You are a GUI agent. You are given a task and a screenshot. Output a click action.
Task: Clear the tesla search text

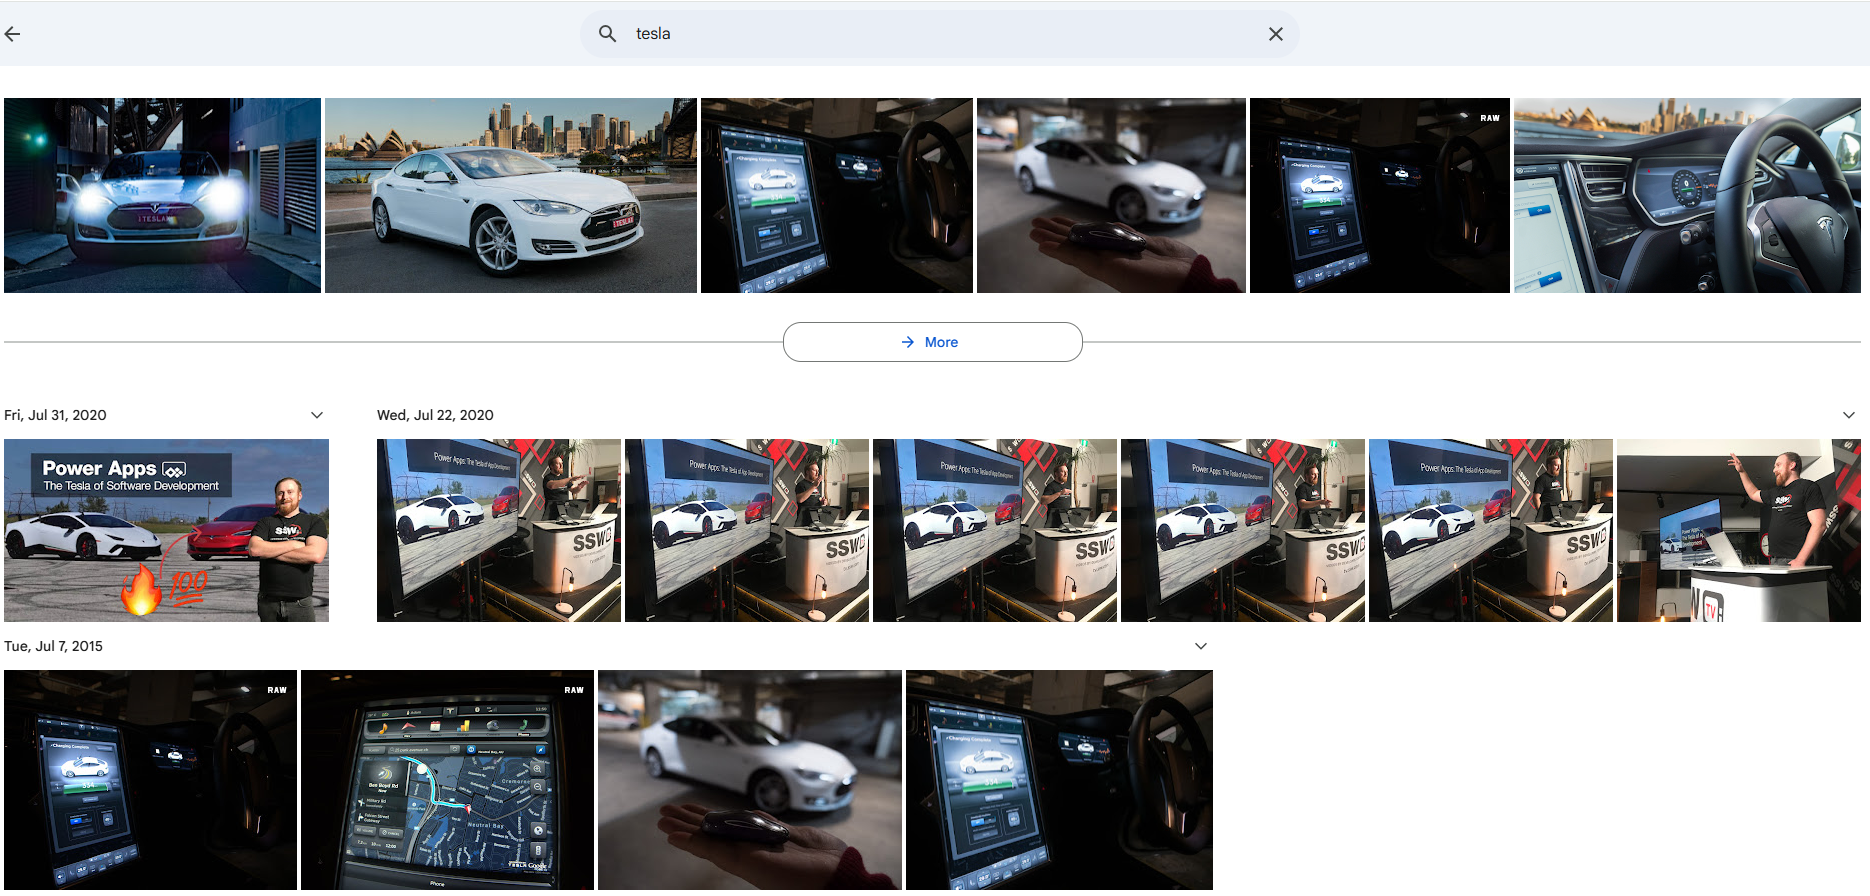click(1275, 34)
